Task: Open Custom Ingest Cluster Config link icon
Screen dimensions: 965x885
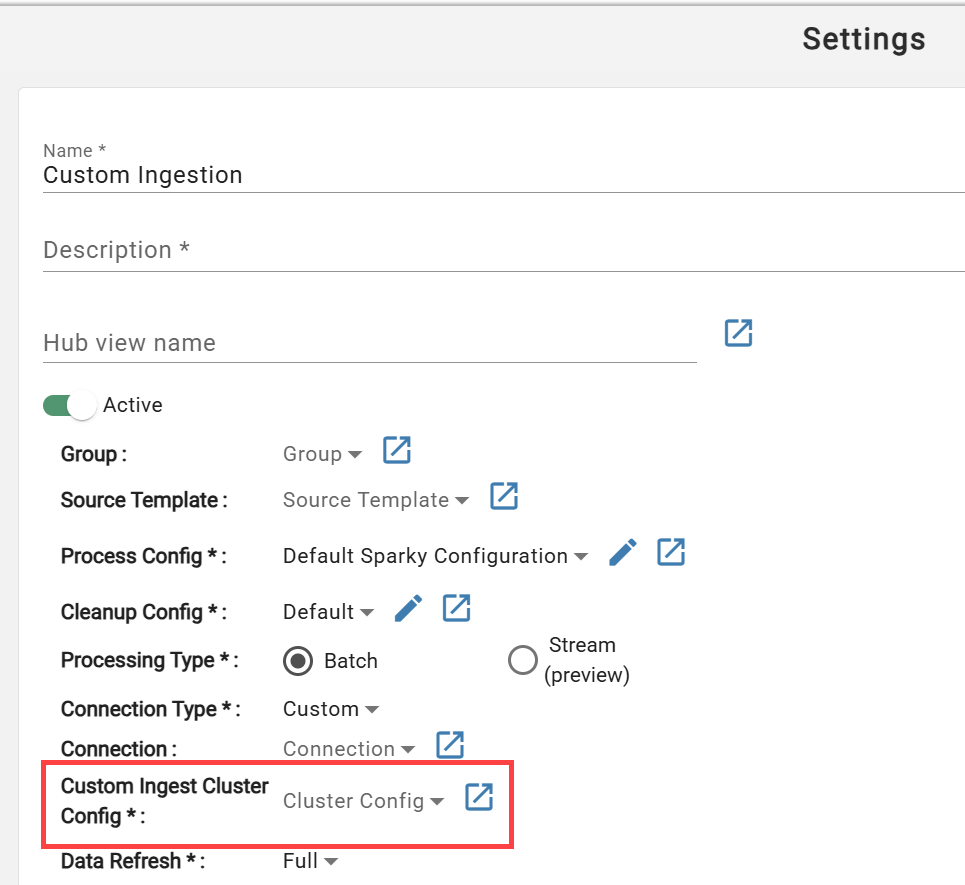Action: (x=479, y=797)
